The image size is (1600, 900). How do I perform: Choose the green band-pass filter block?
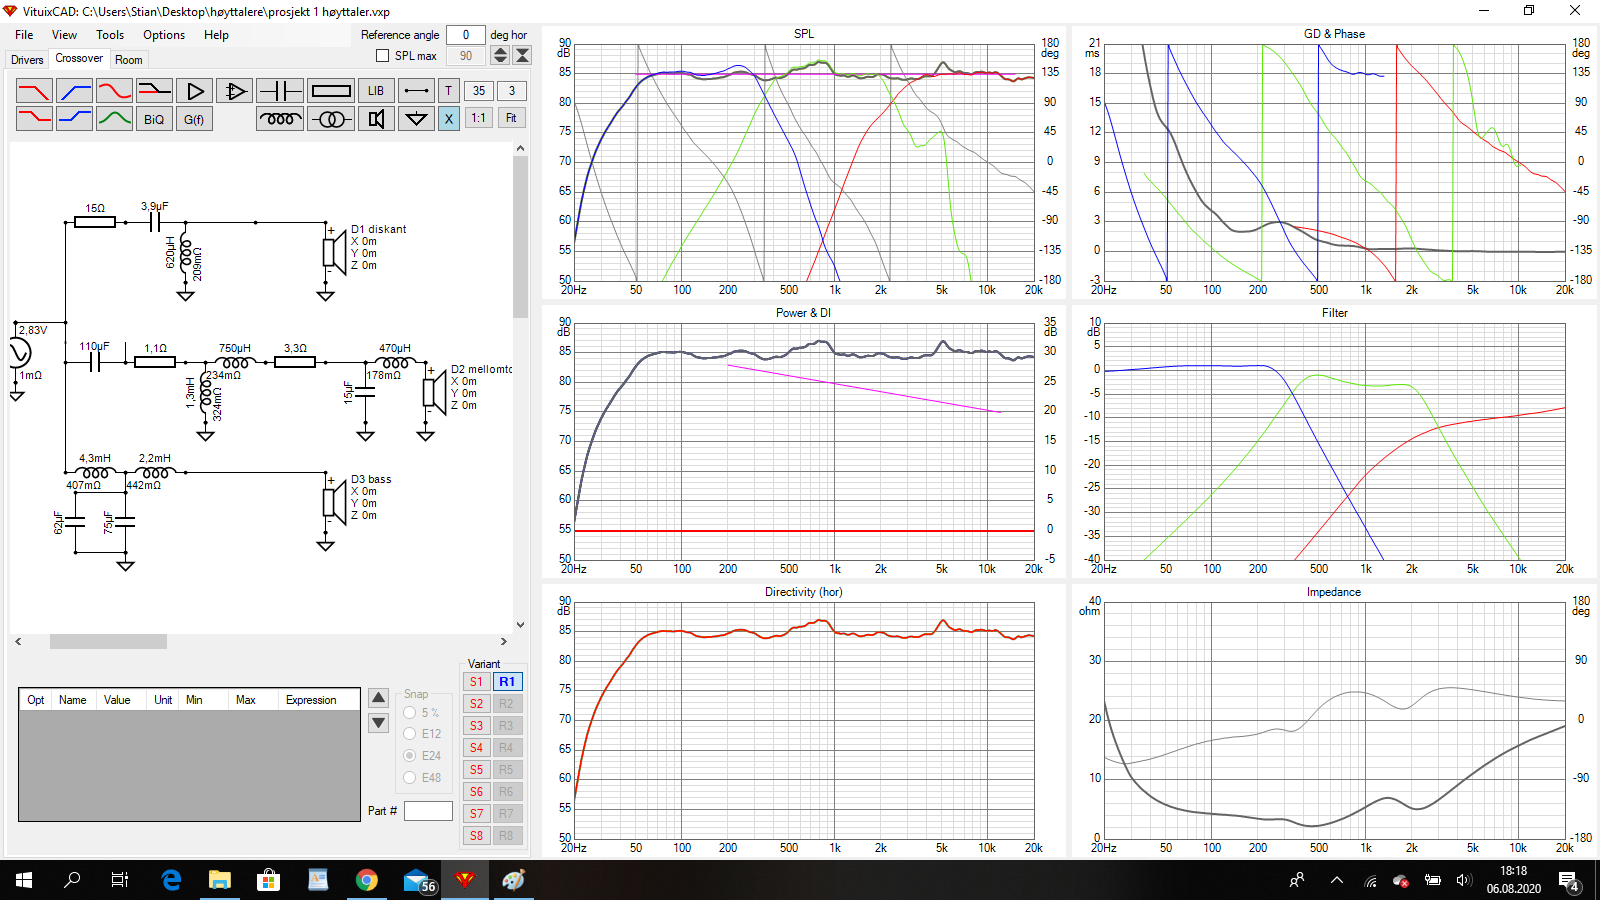114,119
